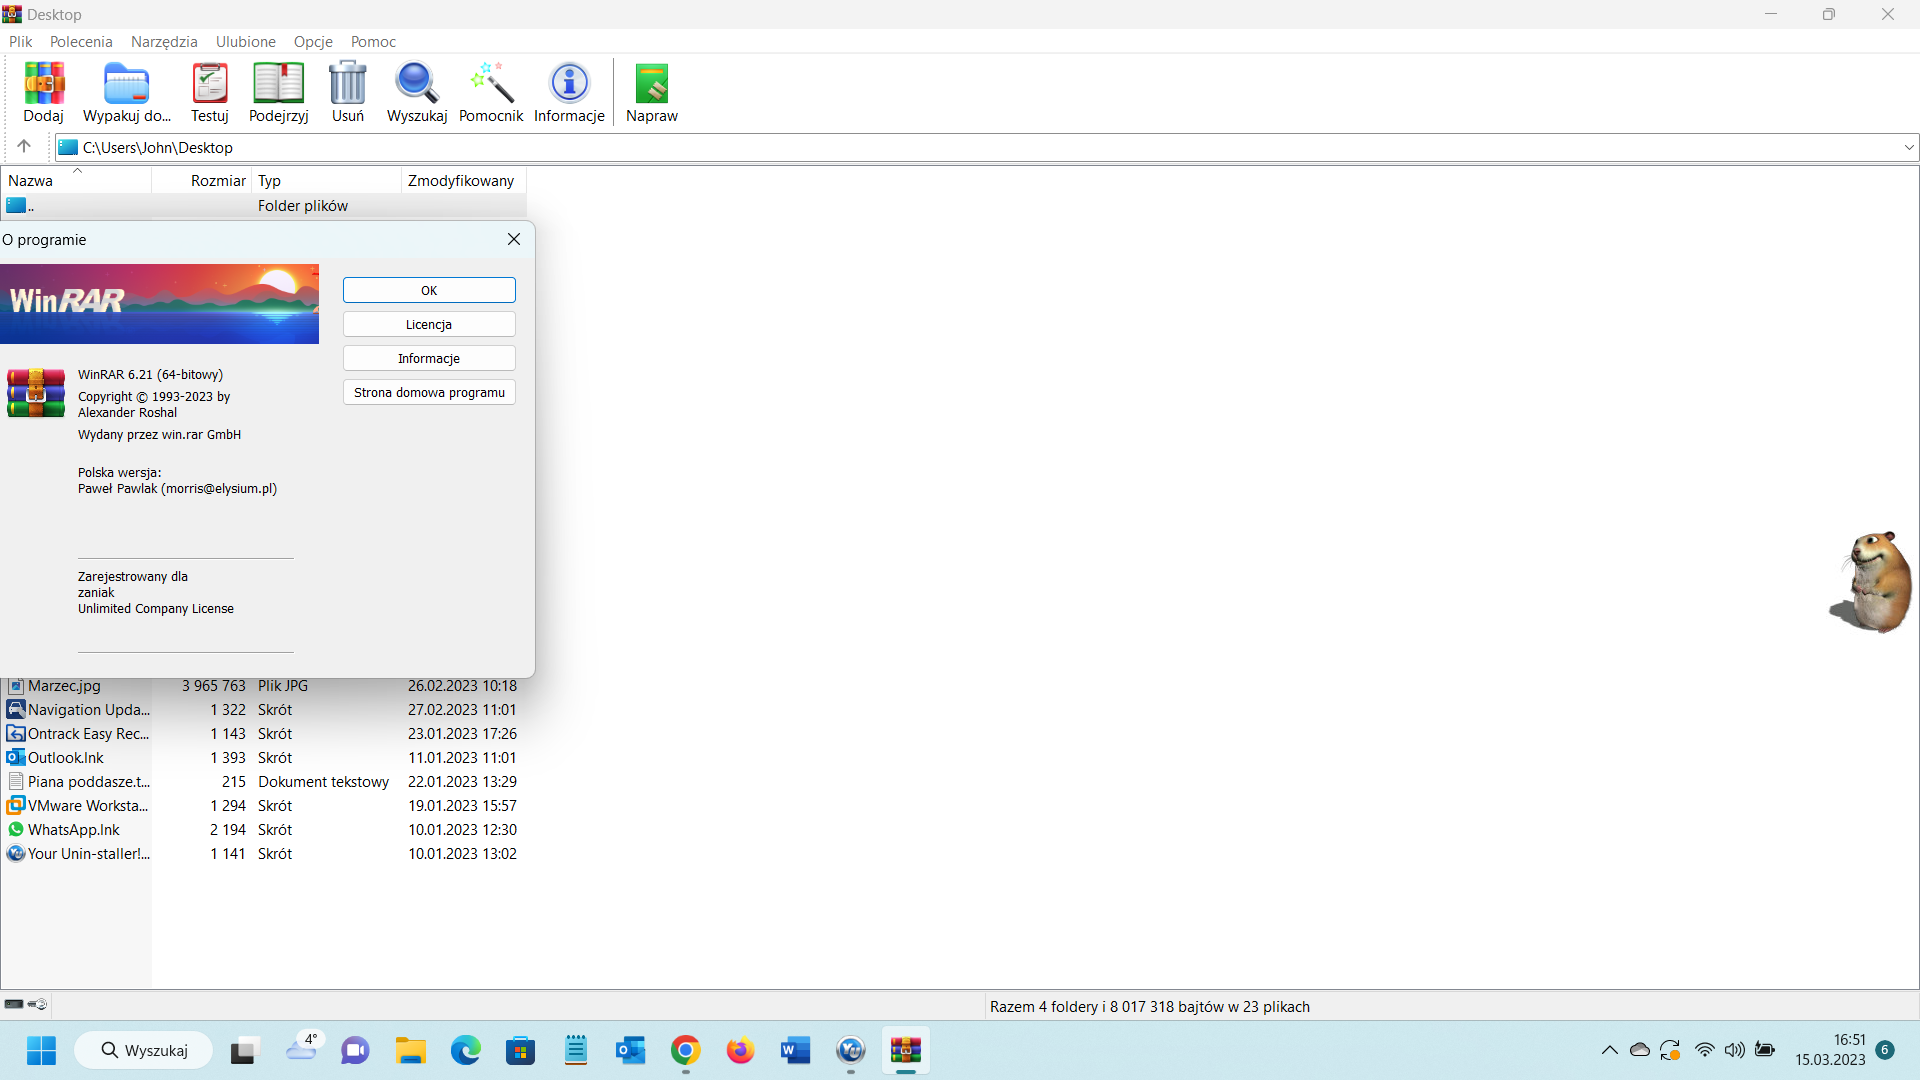Open Microsoft Store from taskbar

(x=520, y=1051)
